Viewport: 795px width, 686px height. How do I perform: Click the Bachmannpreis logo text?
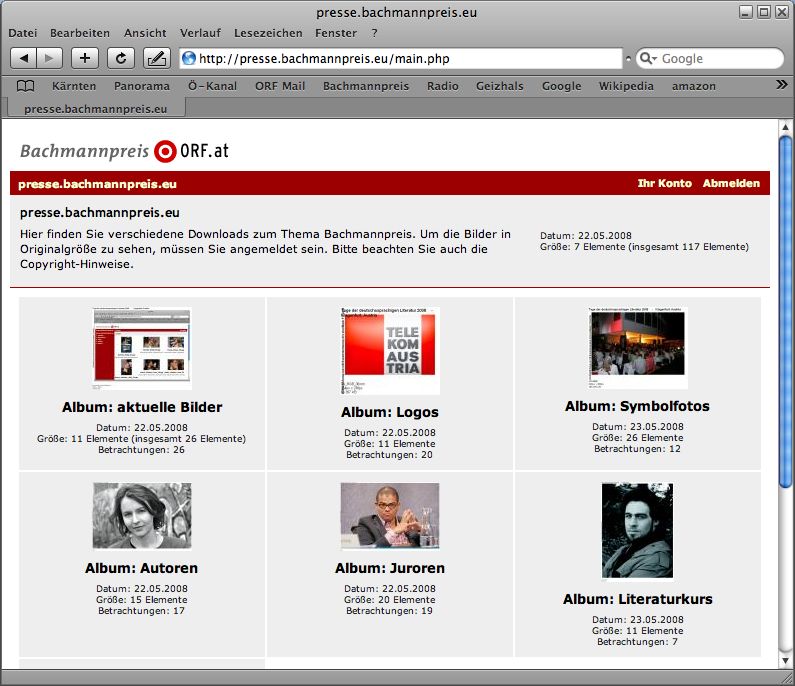point(84,151)
